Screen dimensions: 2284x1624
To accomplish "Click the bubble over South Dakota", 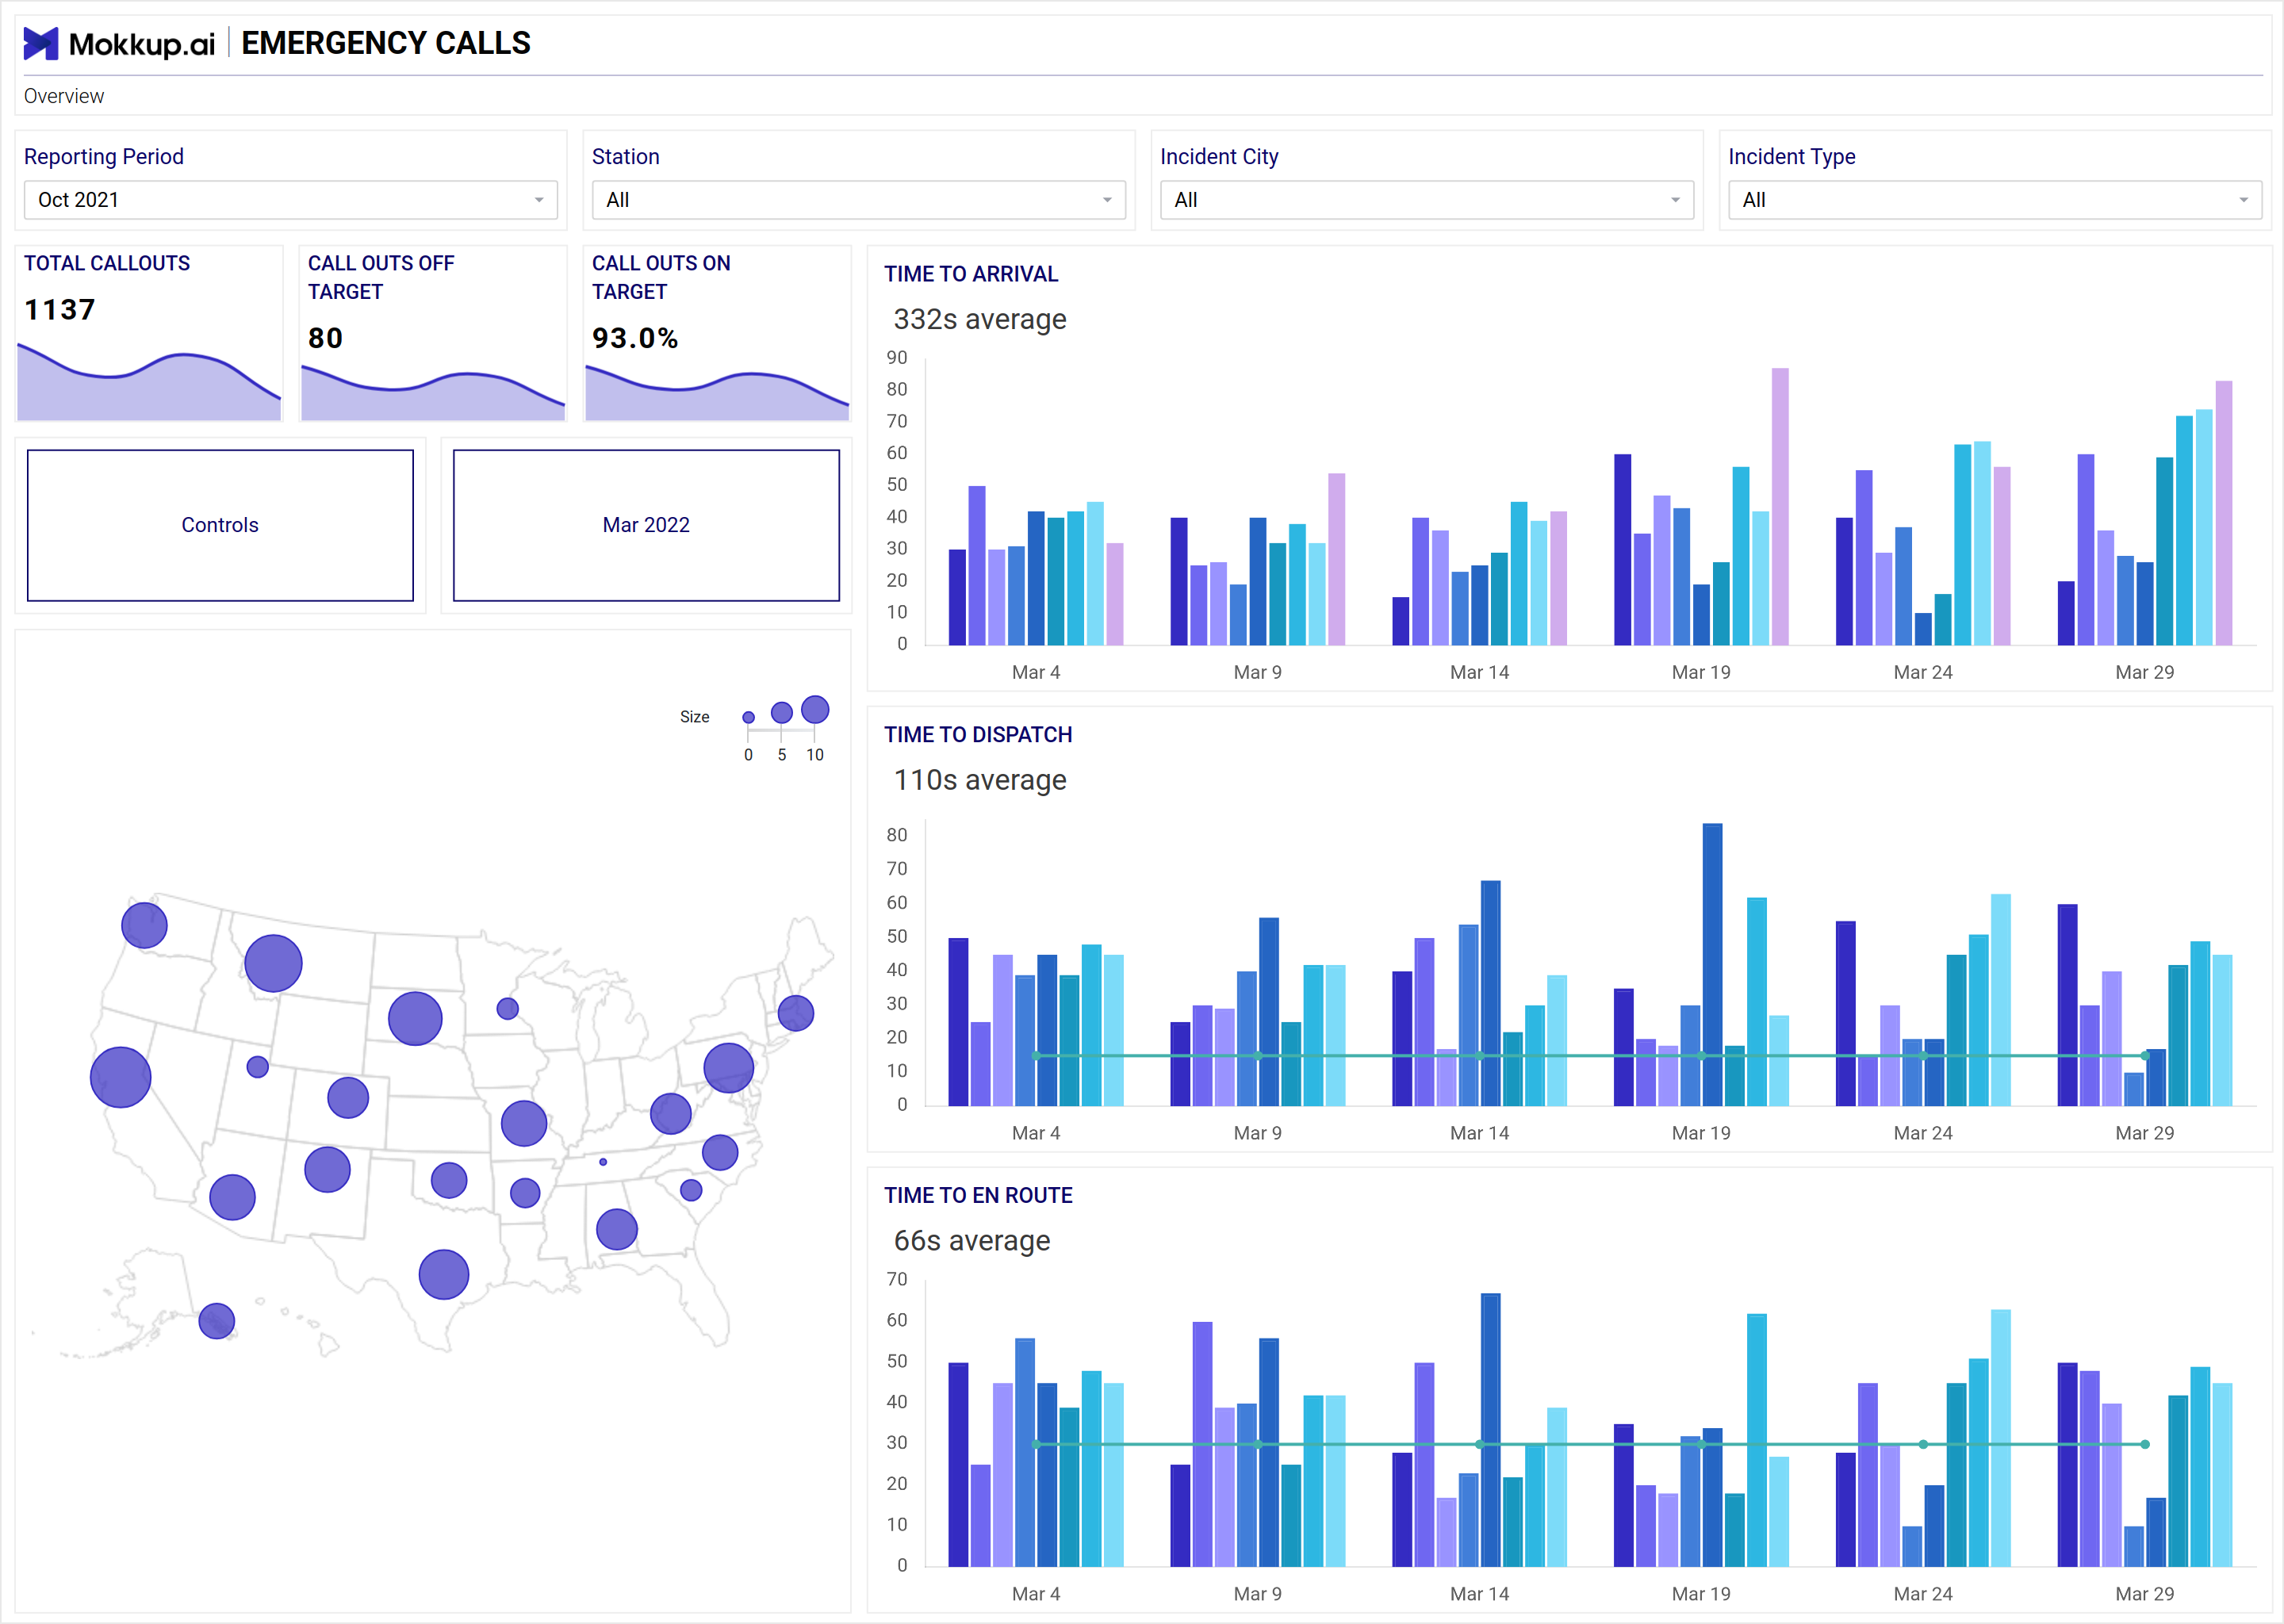I will [415, 1018].
